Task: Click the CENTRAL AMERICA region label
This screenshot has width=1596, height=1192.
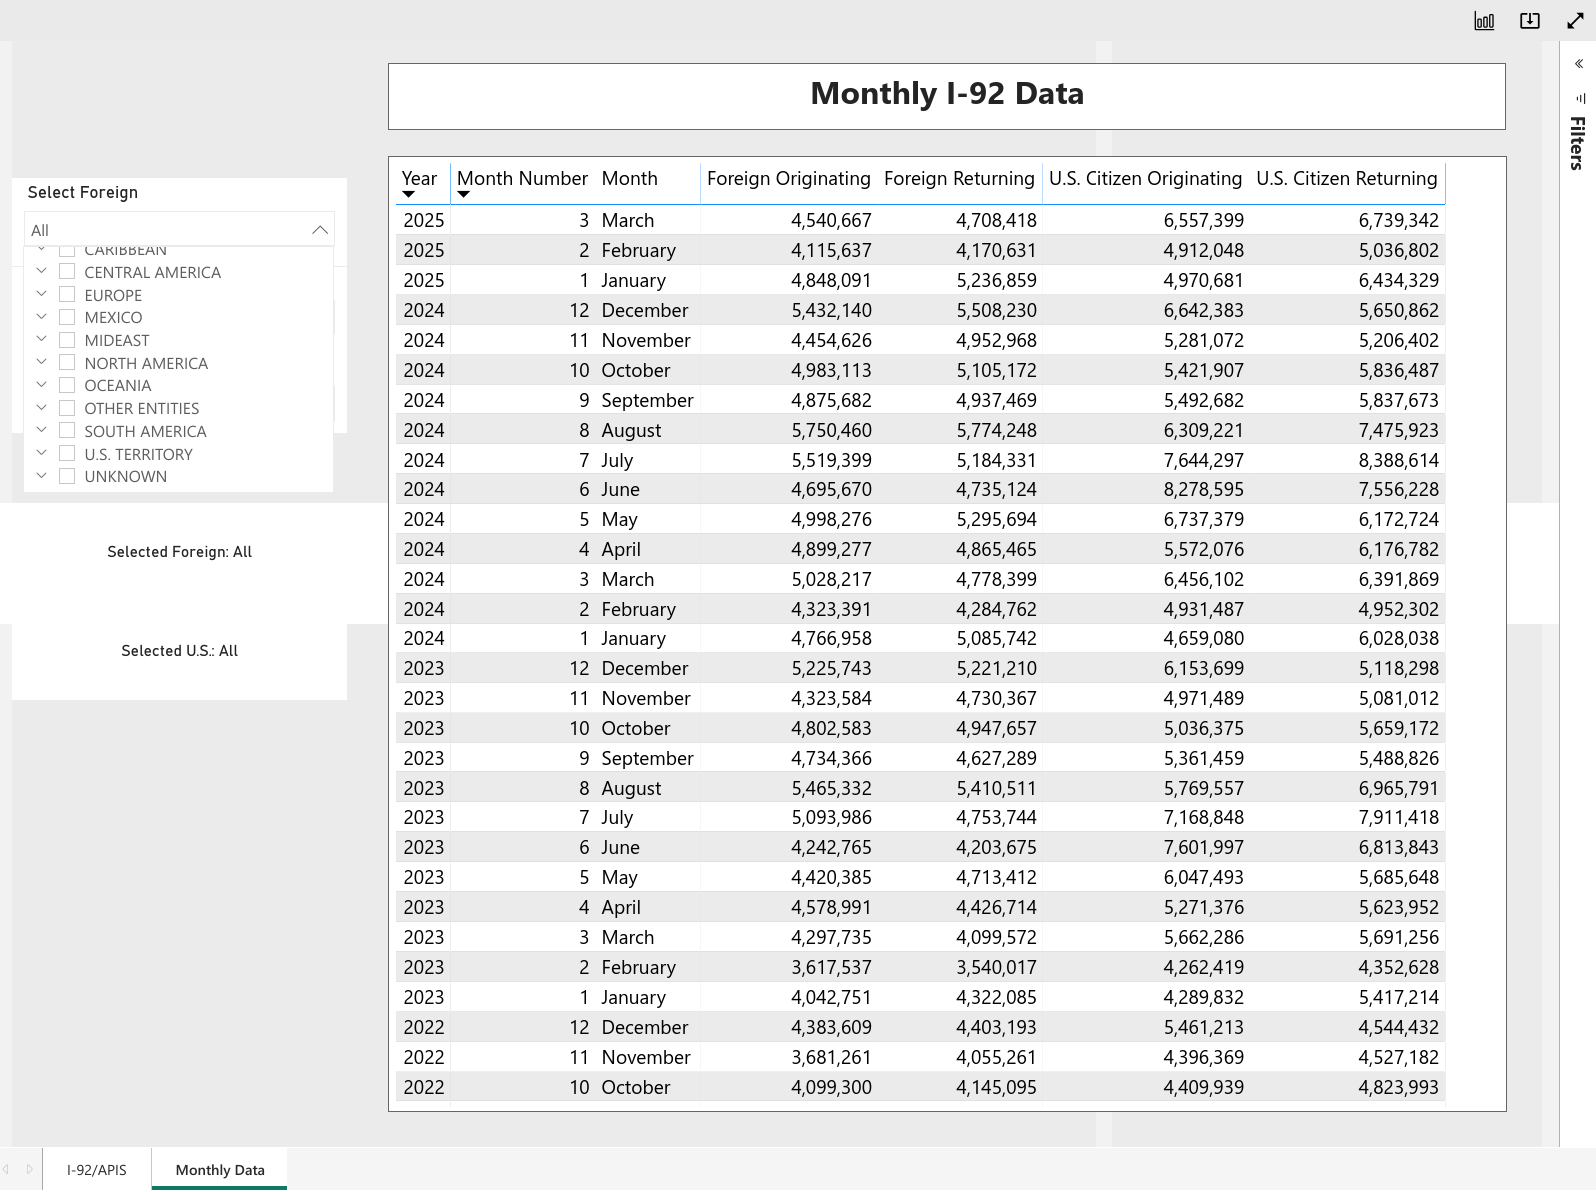Action: (153, 272)
